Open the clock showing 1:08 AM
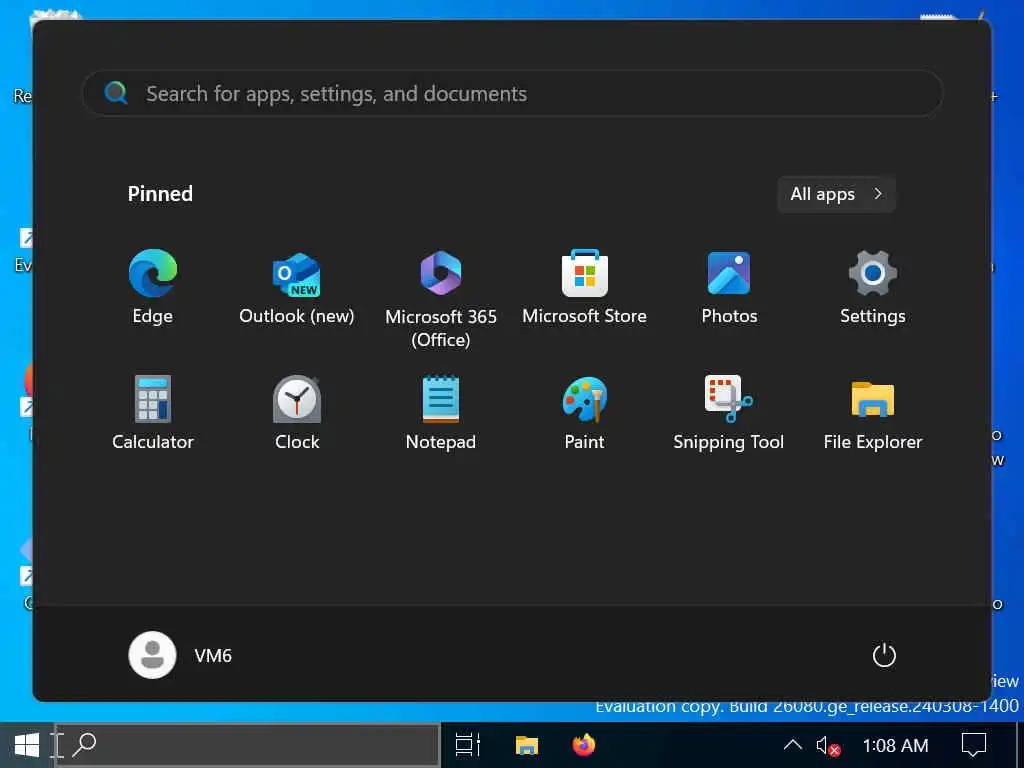The image size is (1024, 768). click(x=895, y=745)
